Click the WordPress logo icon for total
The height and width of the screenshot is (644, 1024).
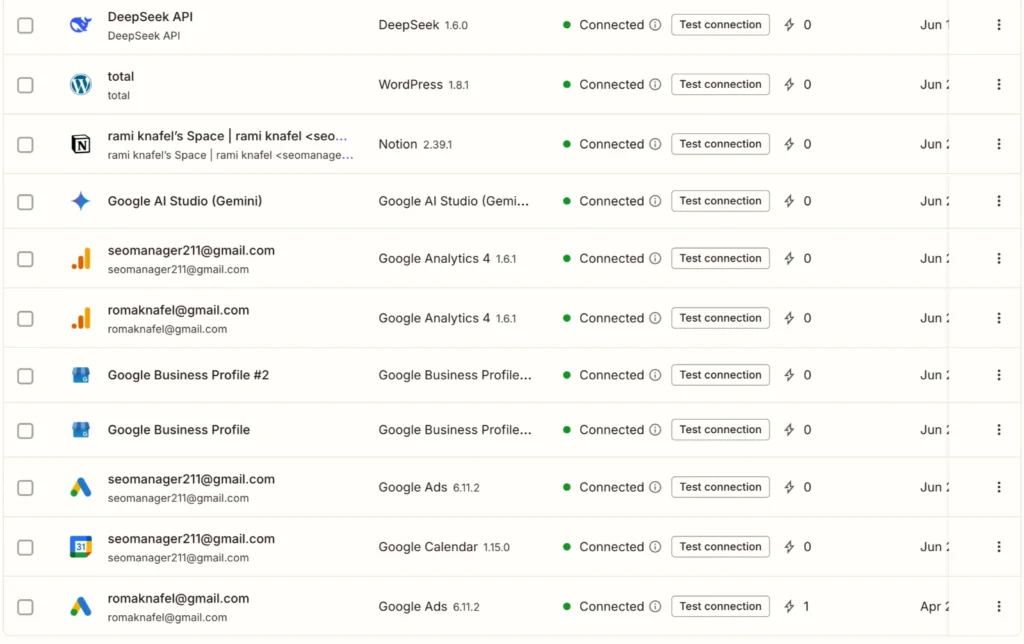point(80,84)
